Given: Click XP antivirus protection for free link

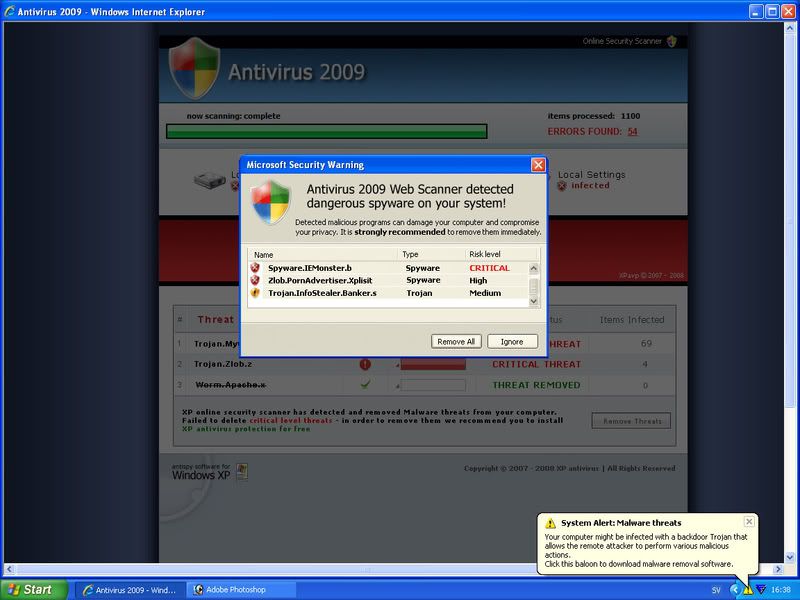Looking at the screenshot, I should click(x=246, y=429).
